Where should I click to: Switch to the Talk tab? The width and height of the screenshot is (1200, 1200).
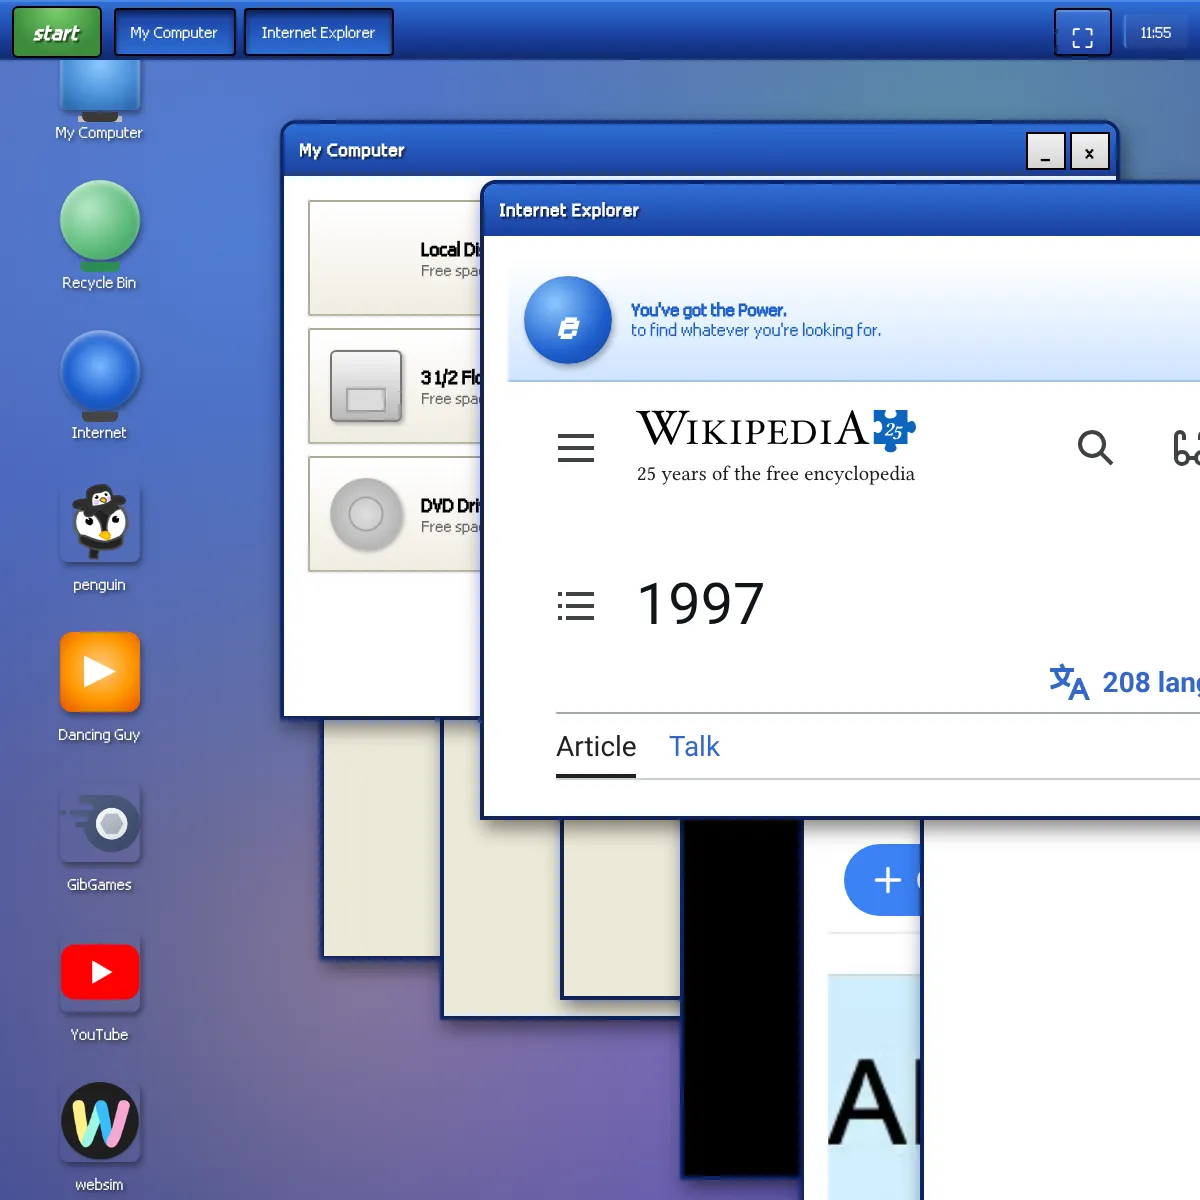[x=694, y=747]
